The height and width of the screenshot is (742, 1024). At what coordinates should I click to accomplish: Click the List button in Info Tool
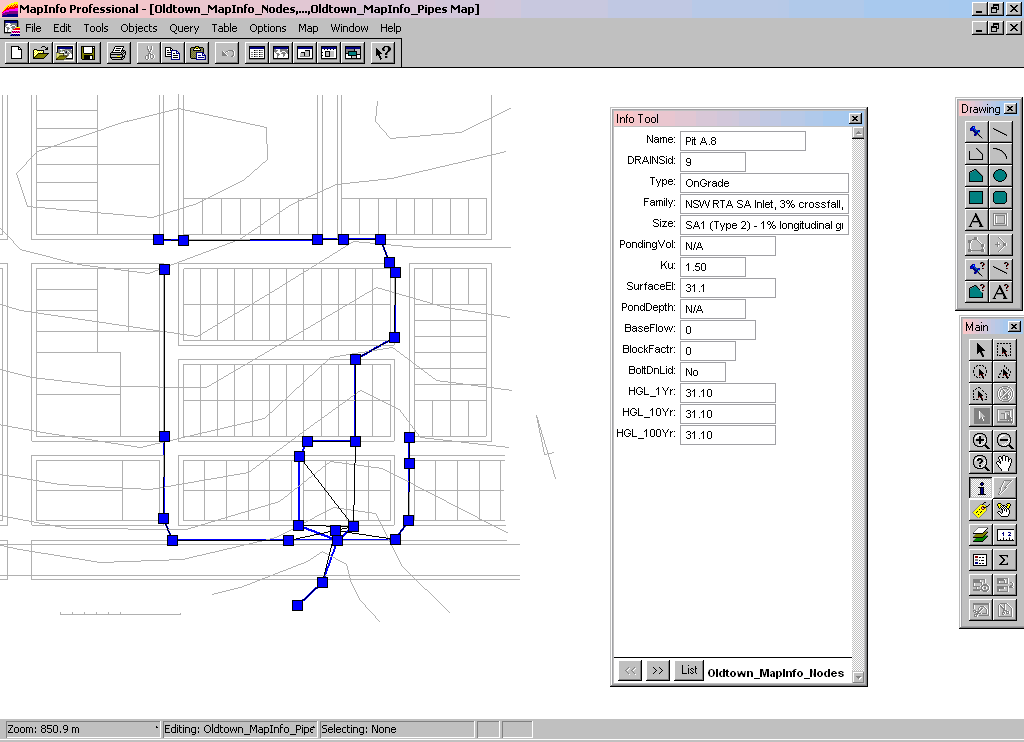[x=689, y=671]
